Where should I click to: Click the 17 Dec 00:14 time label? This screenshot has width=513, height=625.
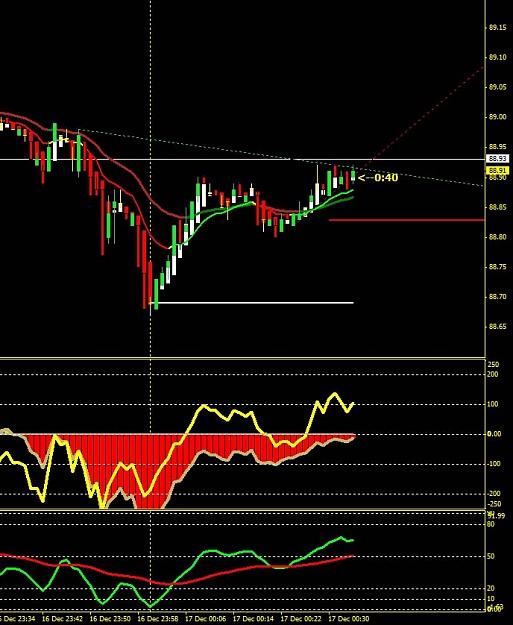pyautogui.click(x=254, y=619)
